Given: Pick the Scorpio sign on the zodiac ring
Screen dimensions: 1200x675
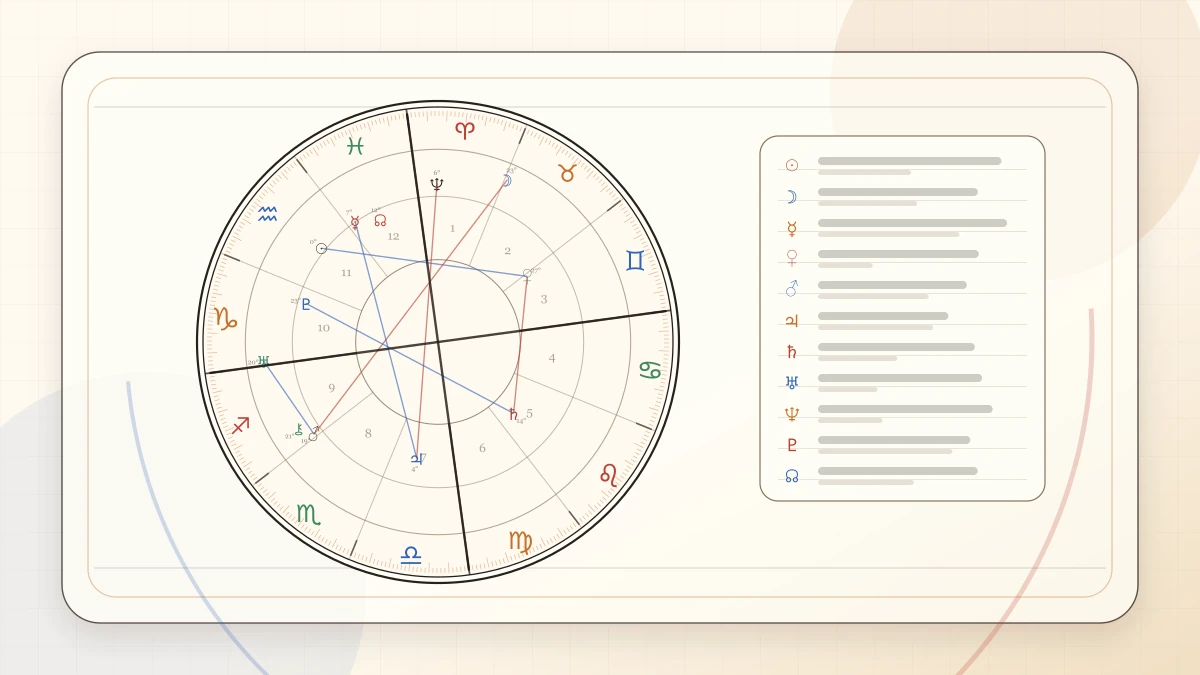Looking at the screenshot, I should point(308,514).
